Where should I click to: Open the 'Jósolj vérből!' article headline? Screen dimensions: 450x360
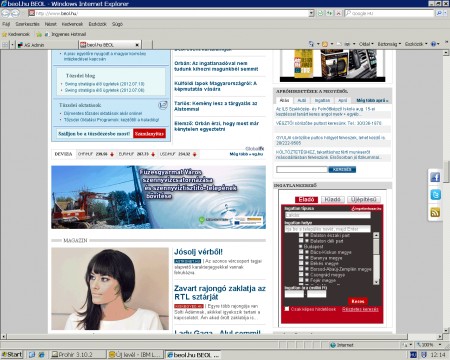pos(198,252)
